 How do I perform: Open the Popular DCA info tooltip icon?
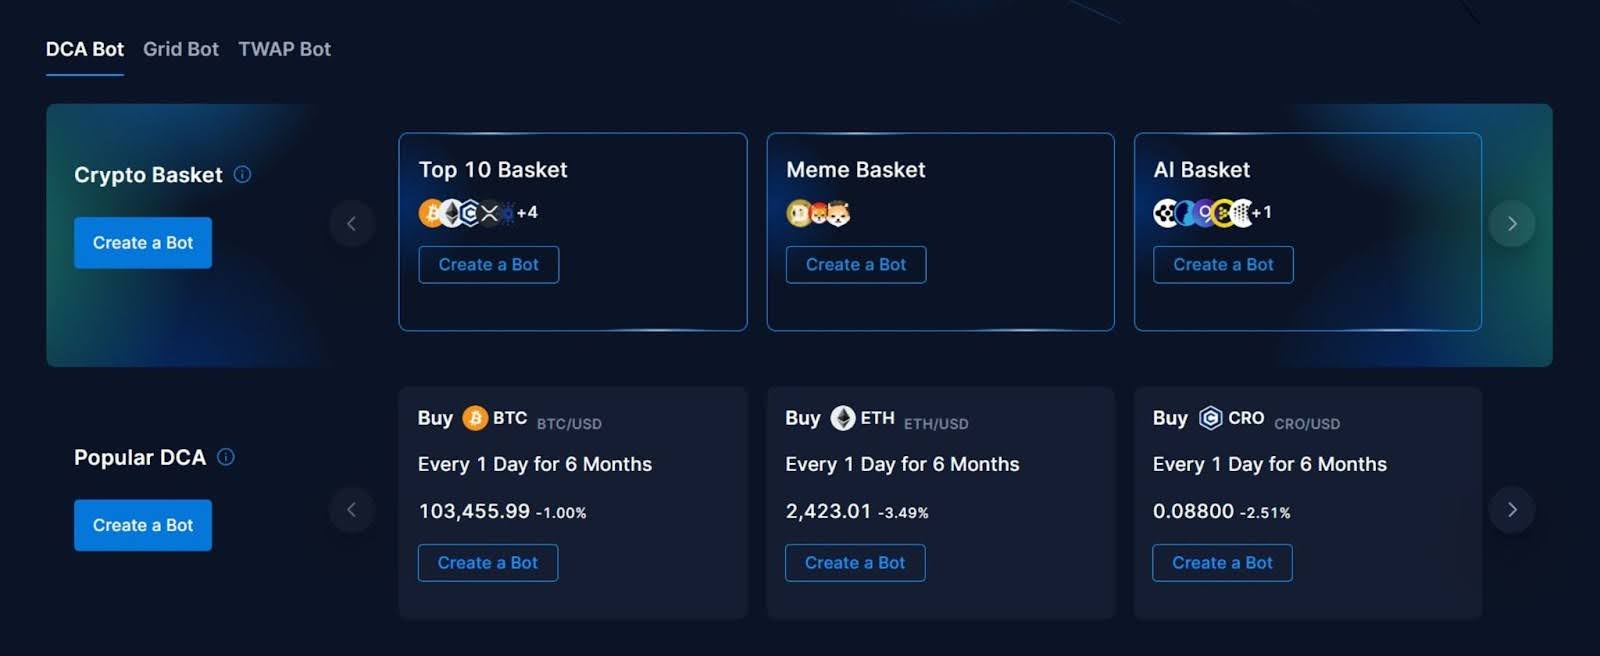click(226, 457)
